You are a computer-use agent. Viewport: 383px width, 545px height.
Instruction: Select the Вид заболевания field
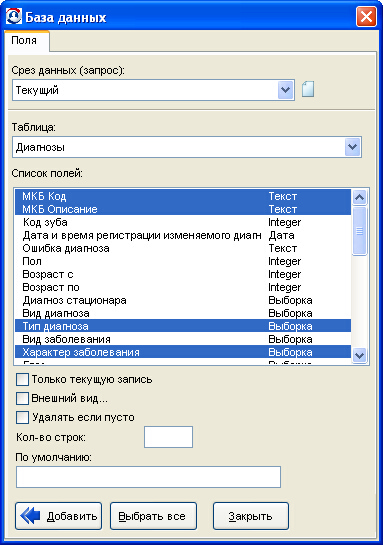coord(183,339)
